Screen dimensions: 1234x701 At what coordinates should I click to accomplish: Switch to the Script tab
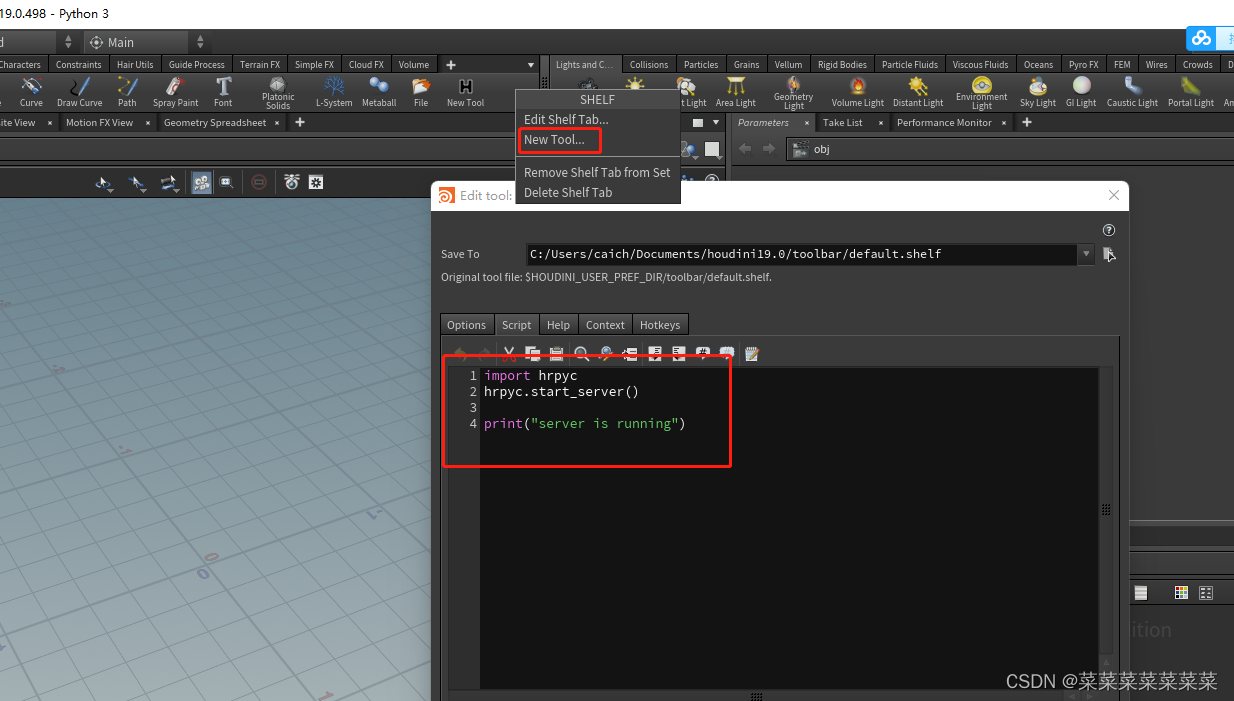(517, 325)
